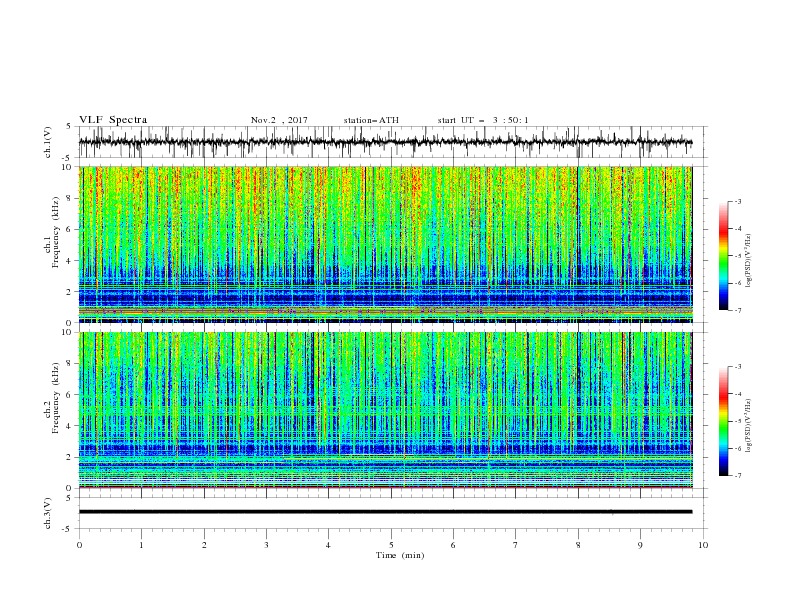This screenshot has width=792, height=612.
Task: Click the ch.2 spectrogram plot
Action: [385, 410]
